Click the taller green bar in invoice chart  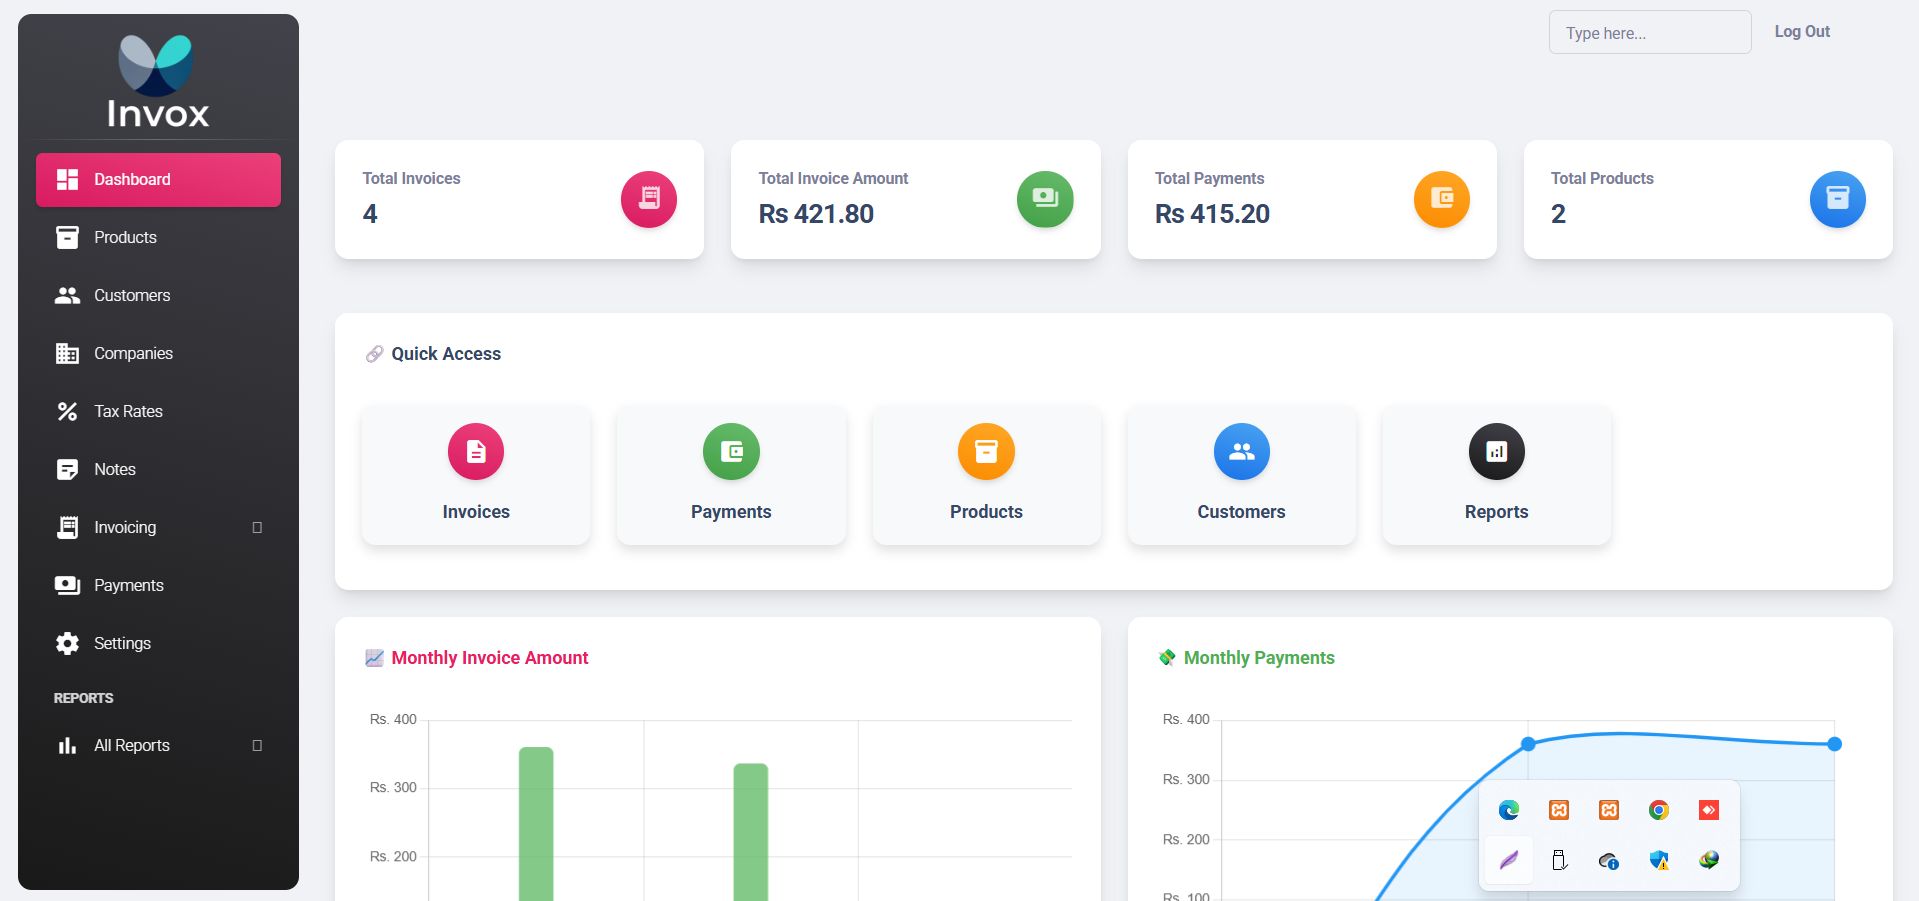click(536, 824)
